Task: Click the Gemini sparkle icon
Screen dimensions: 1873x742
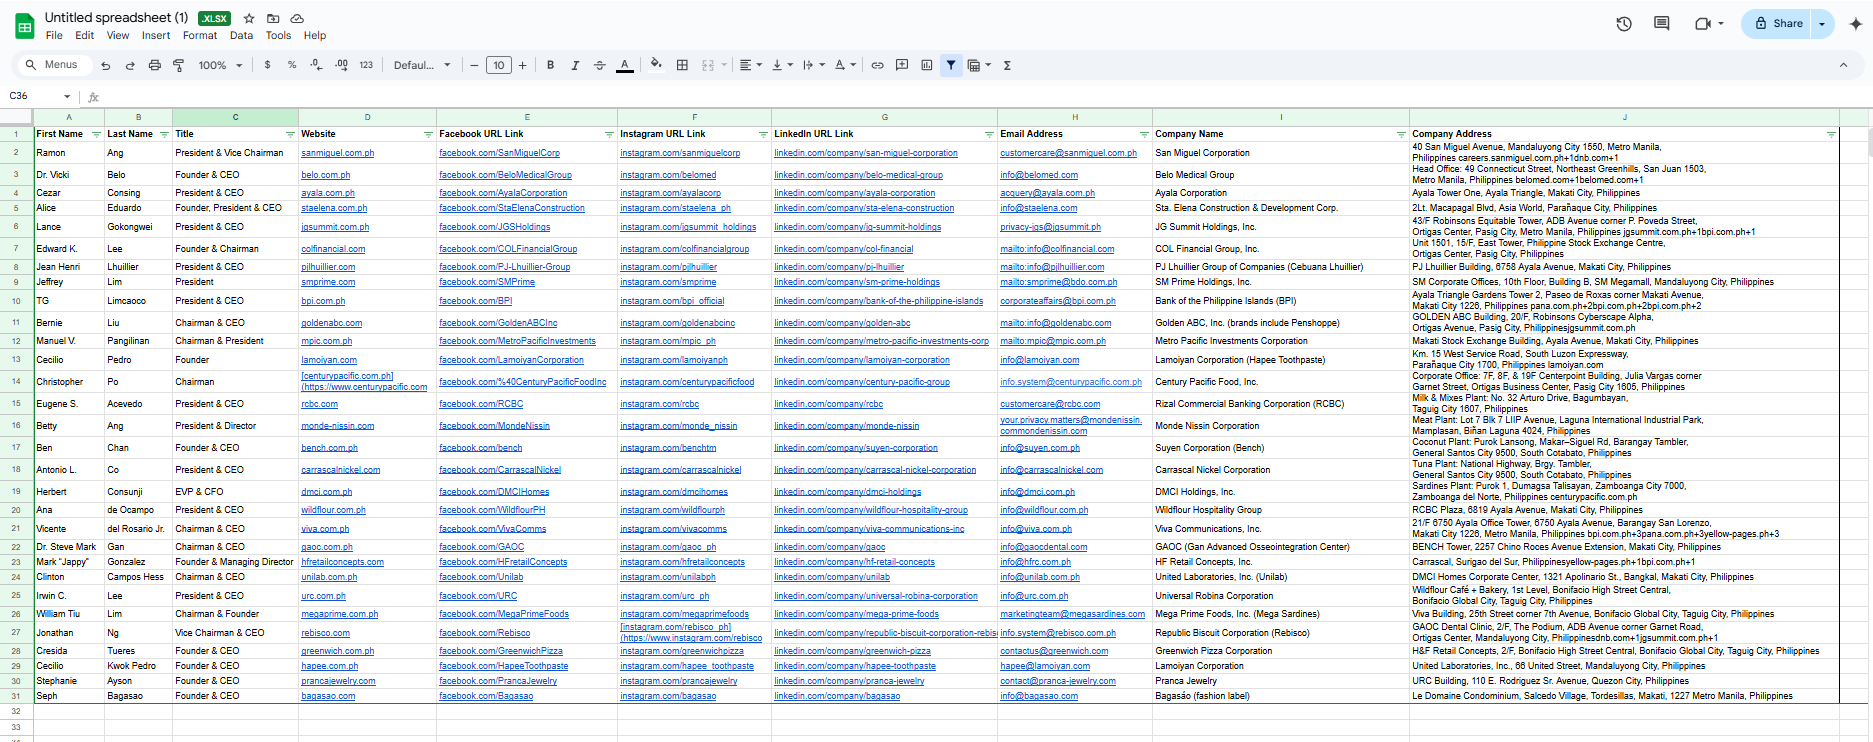Action: pyautogui.click(x=1856, y=23)
